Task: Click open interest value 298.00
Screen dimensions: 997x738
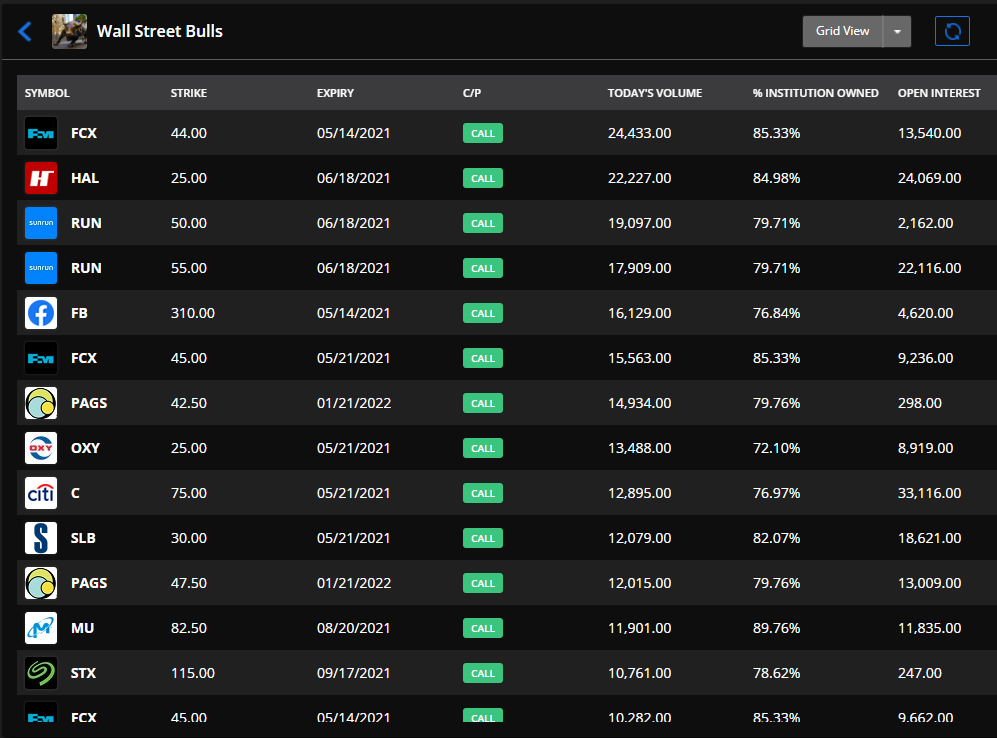Action: point(919,403)
